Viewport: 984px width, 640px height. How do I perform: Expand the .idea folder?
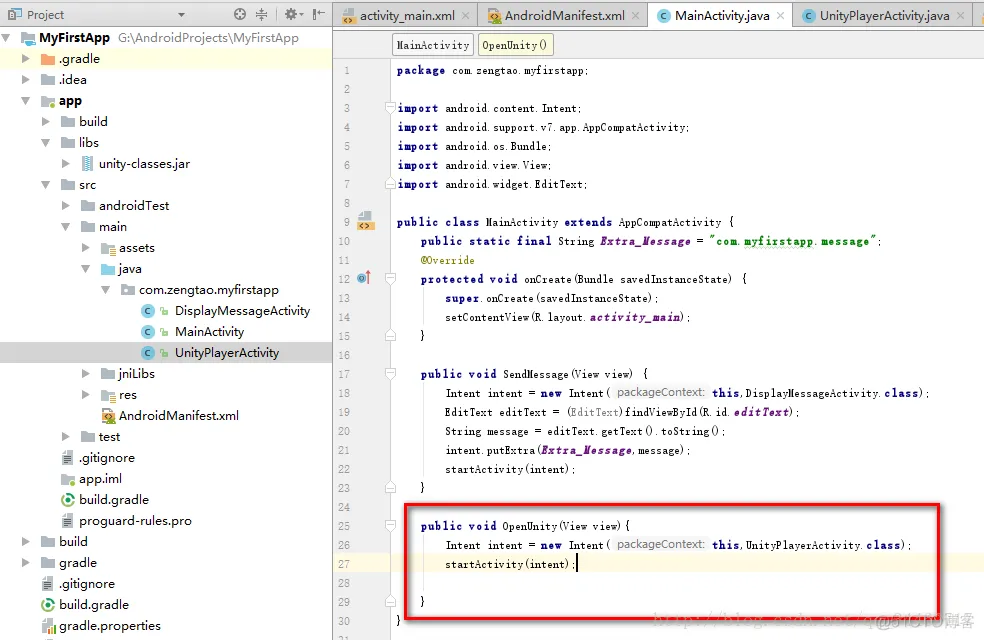26,80
